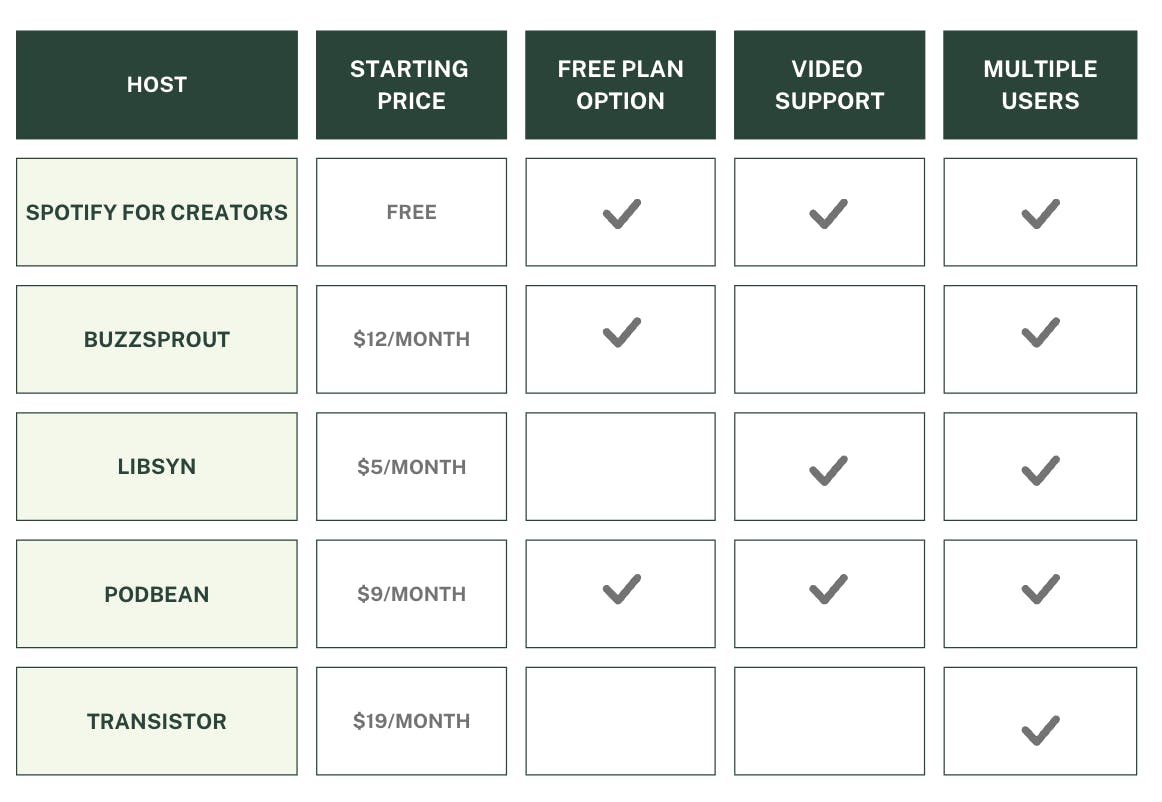Select the STARTING PRICE column header
The image size is (1162, 802).
point(411,85)
